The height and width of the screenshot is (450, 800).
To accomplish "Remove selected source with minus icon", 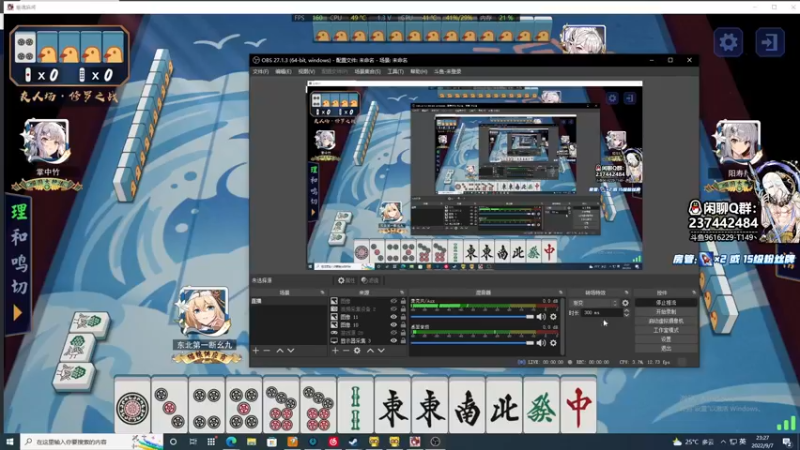I will [345, 351].
